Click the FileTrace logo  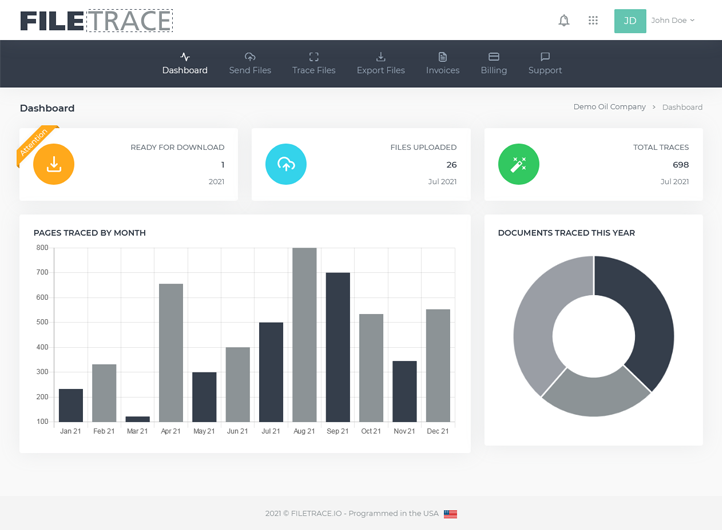tap(96, 21)
